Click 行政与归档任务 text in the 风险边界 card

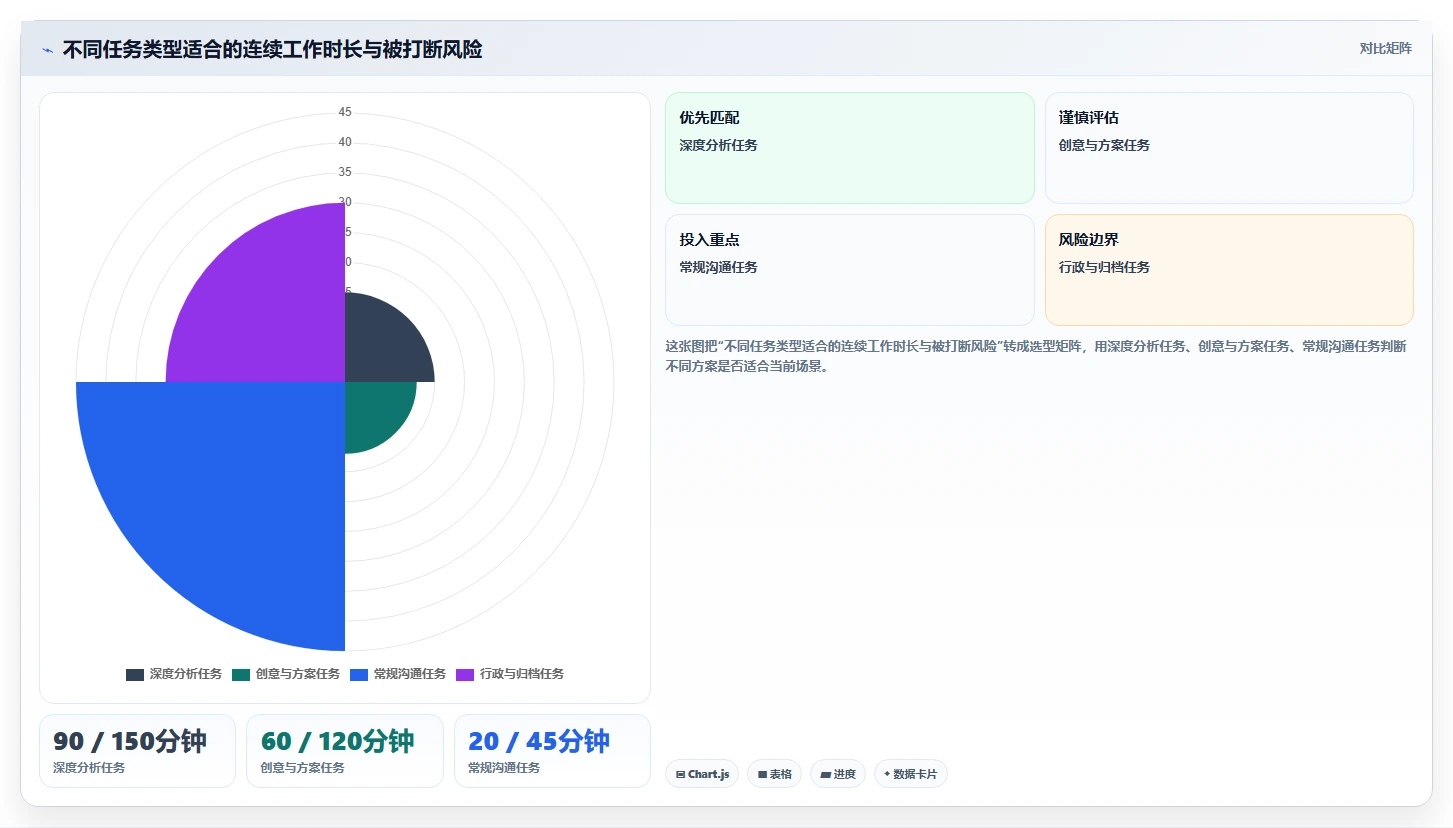point(1104,267)
